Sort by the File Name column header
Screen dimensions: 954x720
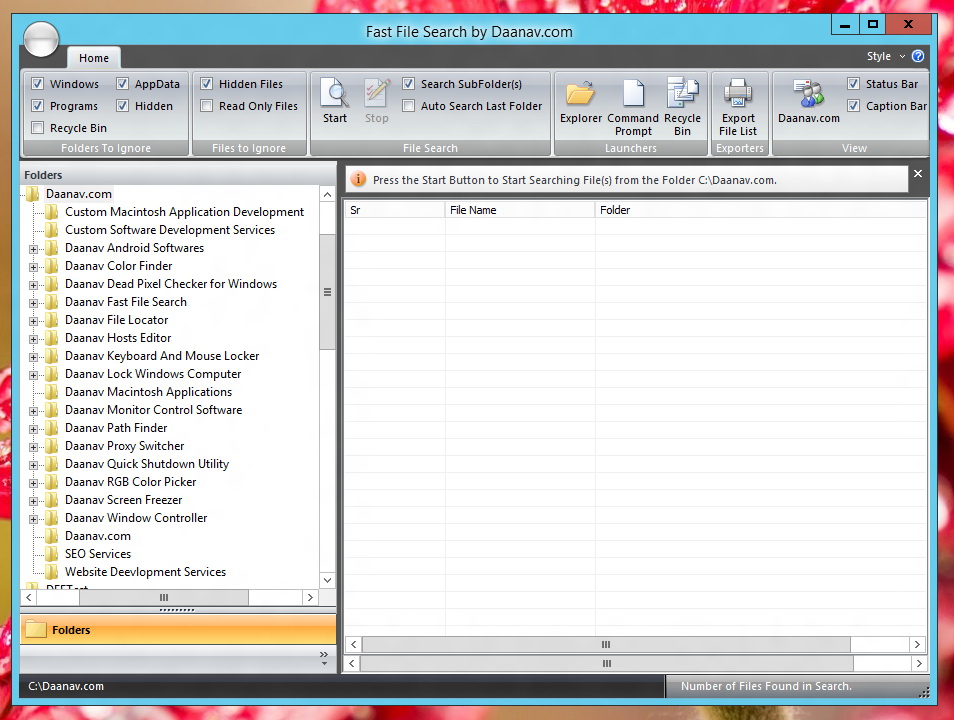520,210
